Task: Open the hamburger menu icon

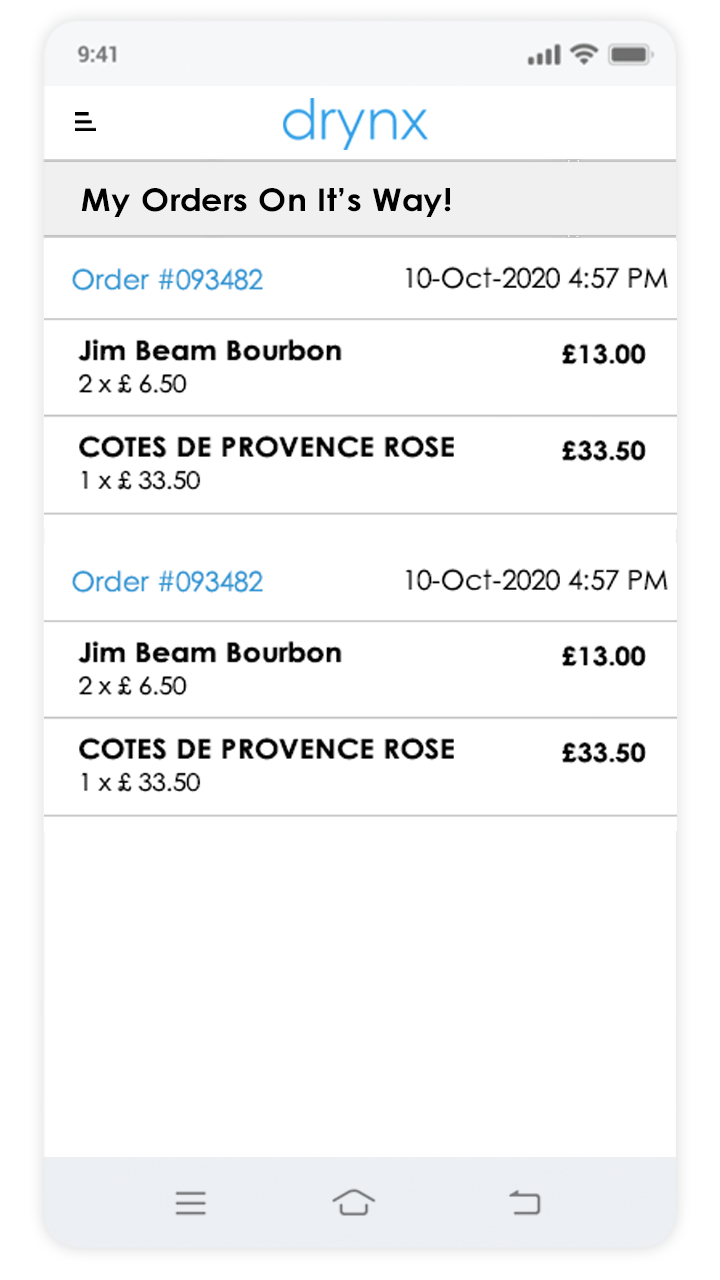Action: [85, 122]
